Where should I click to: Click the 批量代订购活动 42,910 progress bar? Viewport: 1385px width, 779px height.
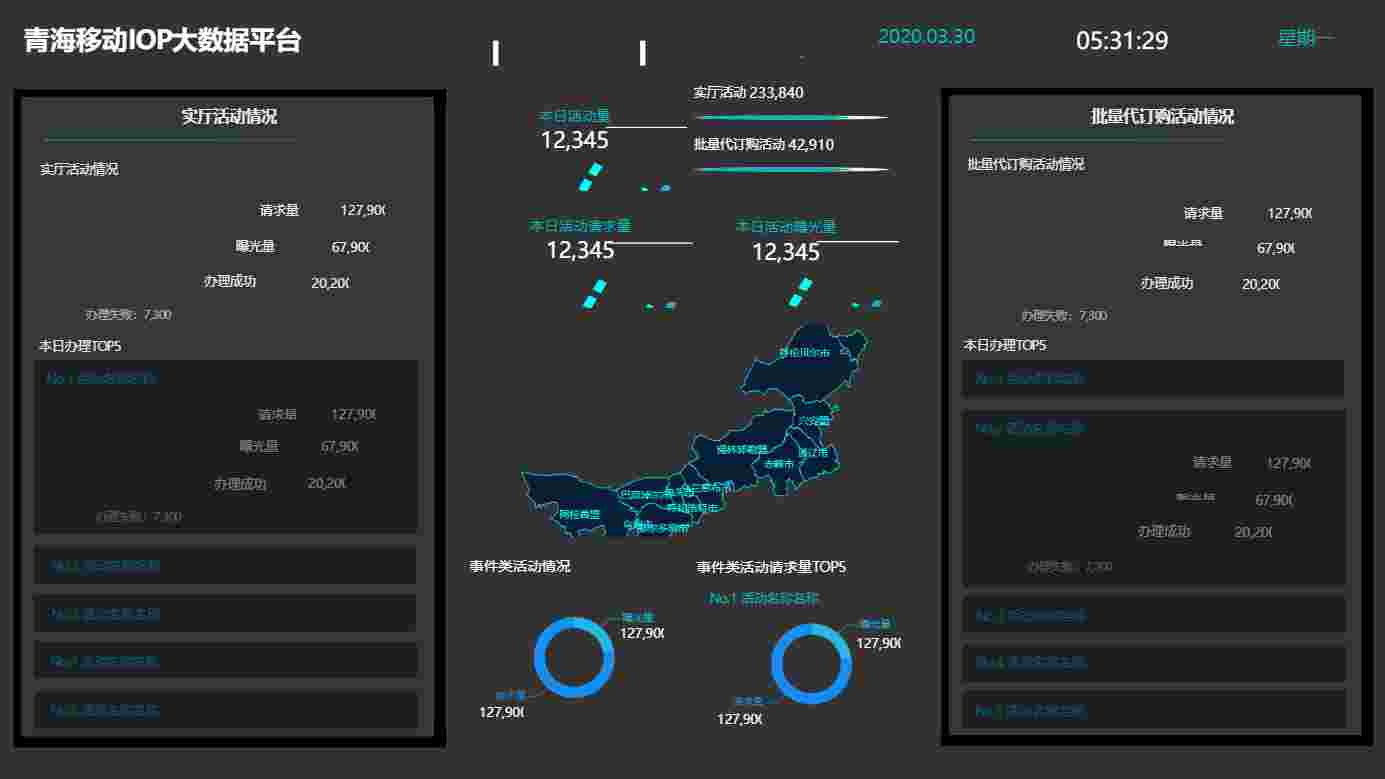790,169
